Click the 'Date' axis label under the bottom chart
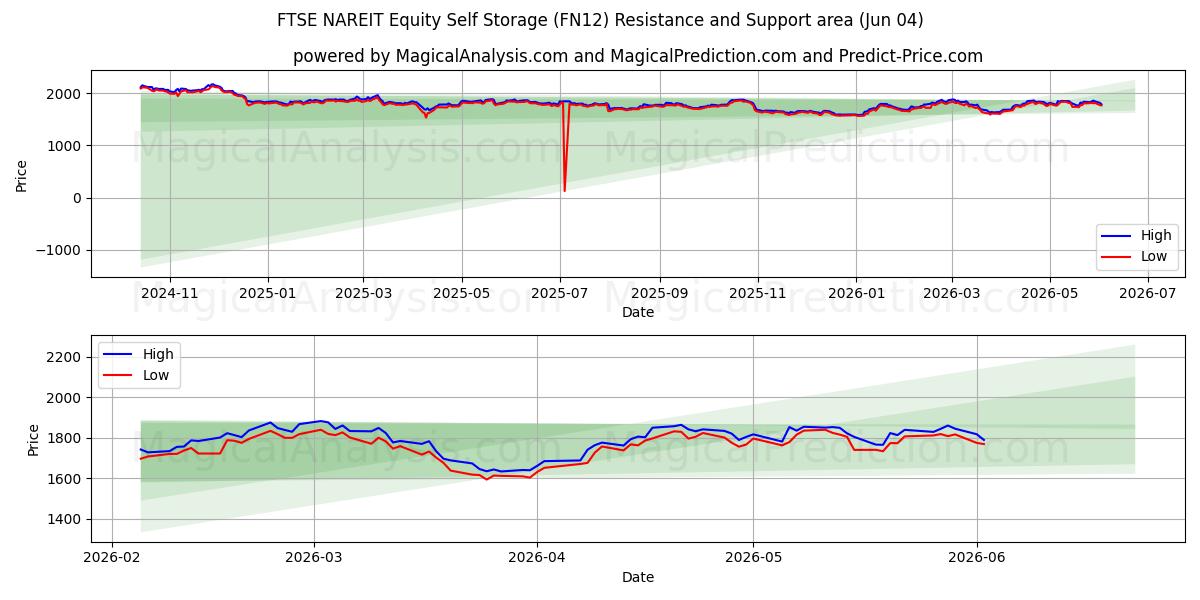The height and width of the screenshot is (600, 1200). pos(638,577)
